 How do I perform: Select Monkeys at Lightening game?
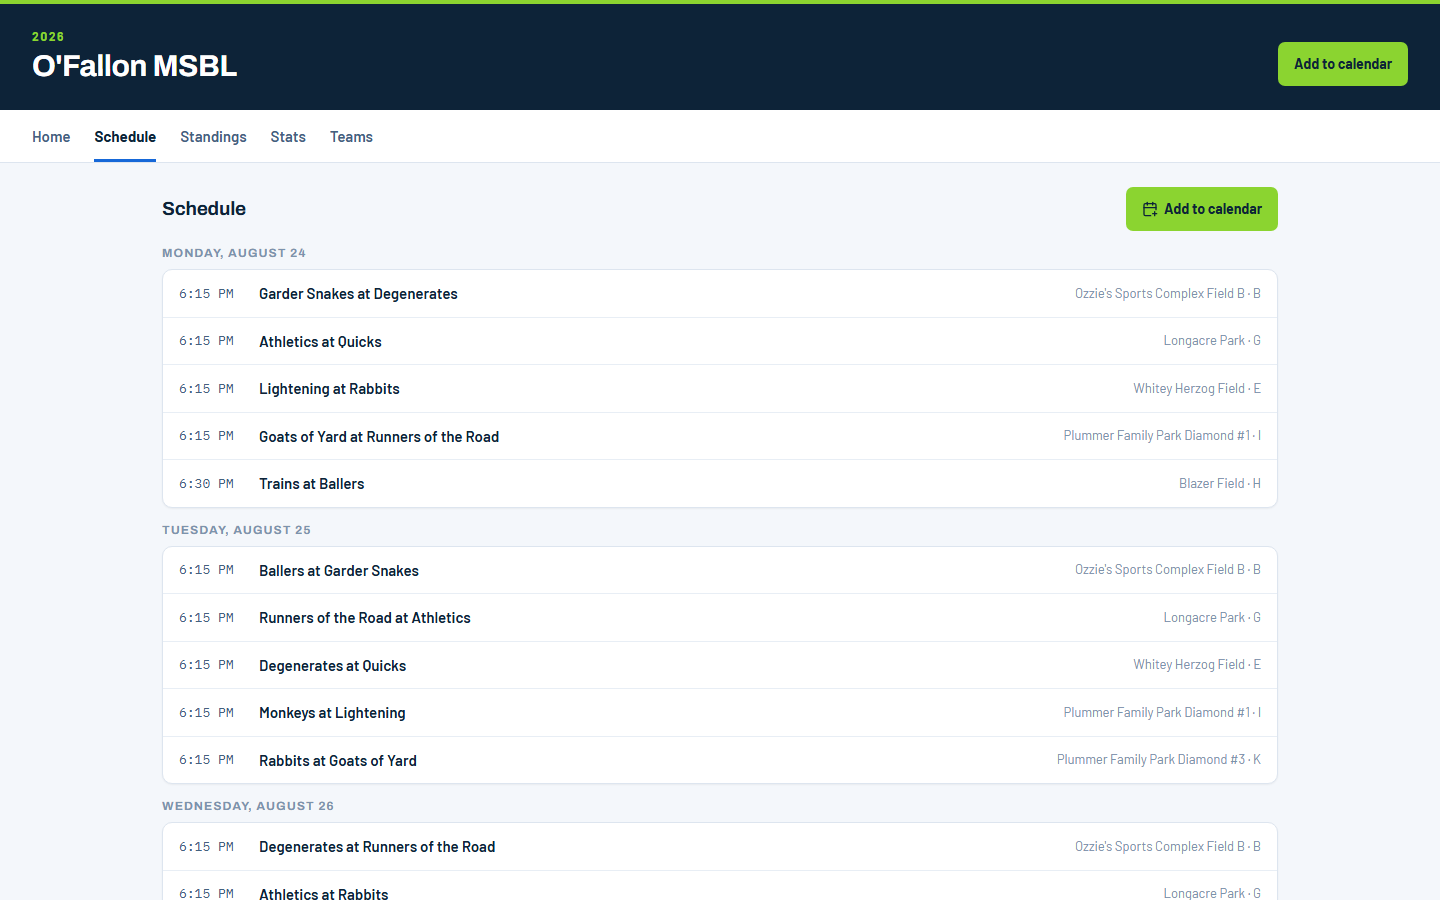(x=720, y=713)
